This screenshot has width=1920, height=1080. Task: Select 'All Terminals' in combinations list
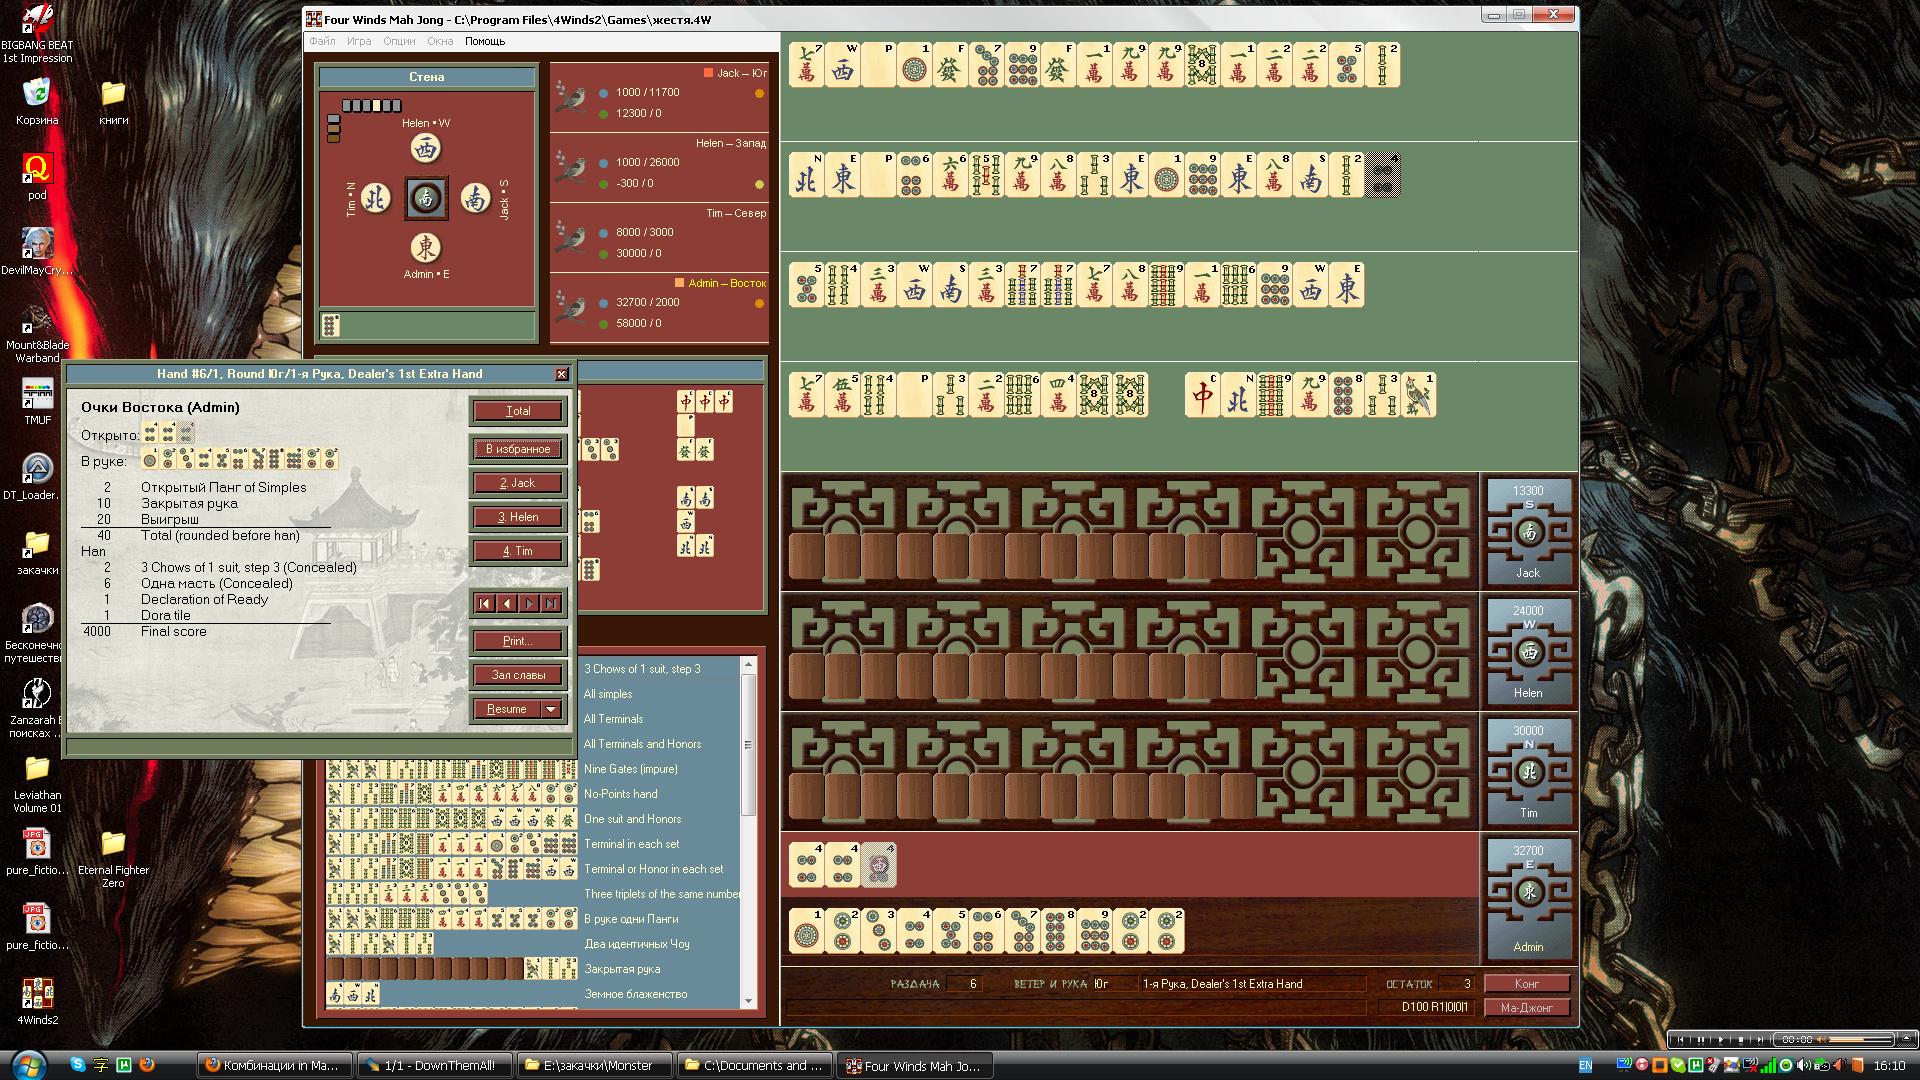pos(613,719)
